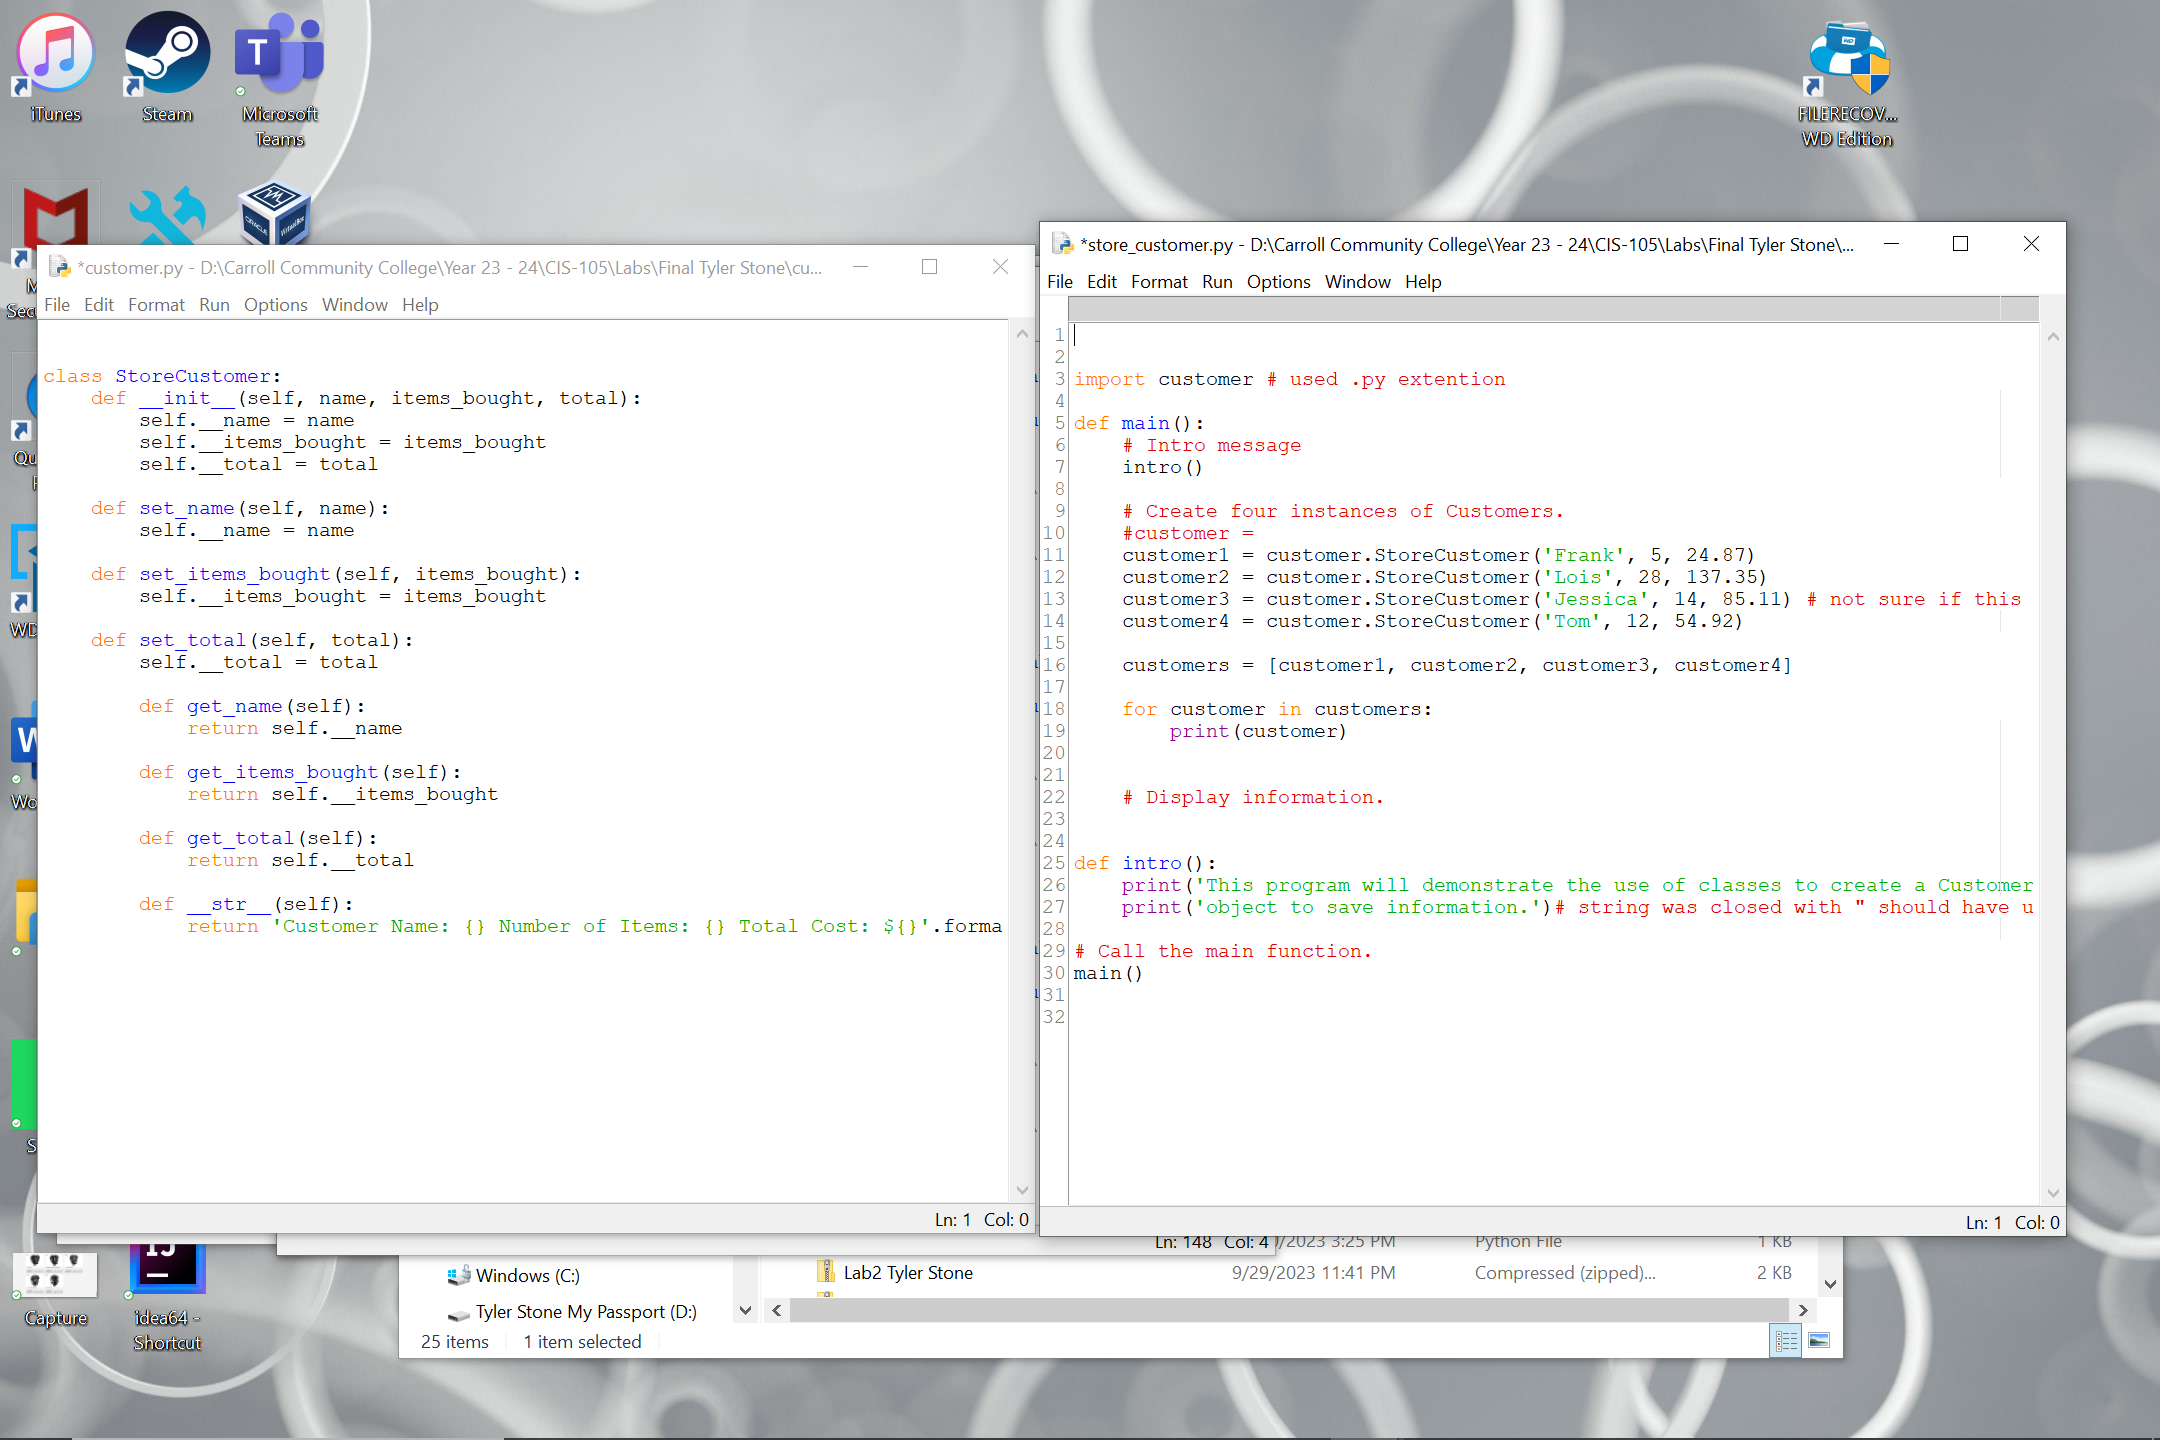
Task: Open Format menu in customer.py window
Action: coord(156,305)
